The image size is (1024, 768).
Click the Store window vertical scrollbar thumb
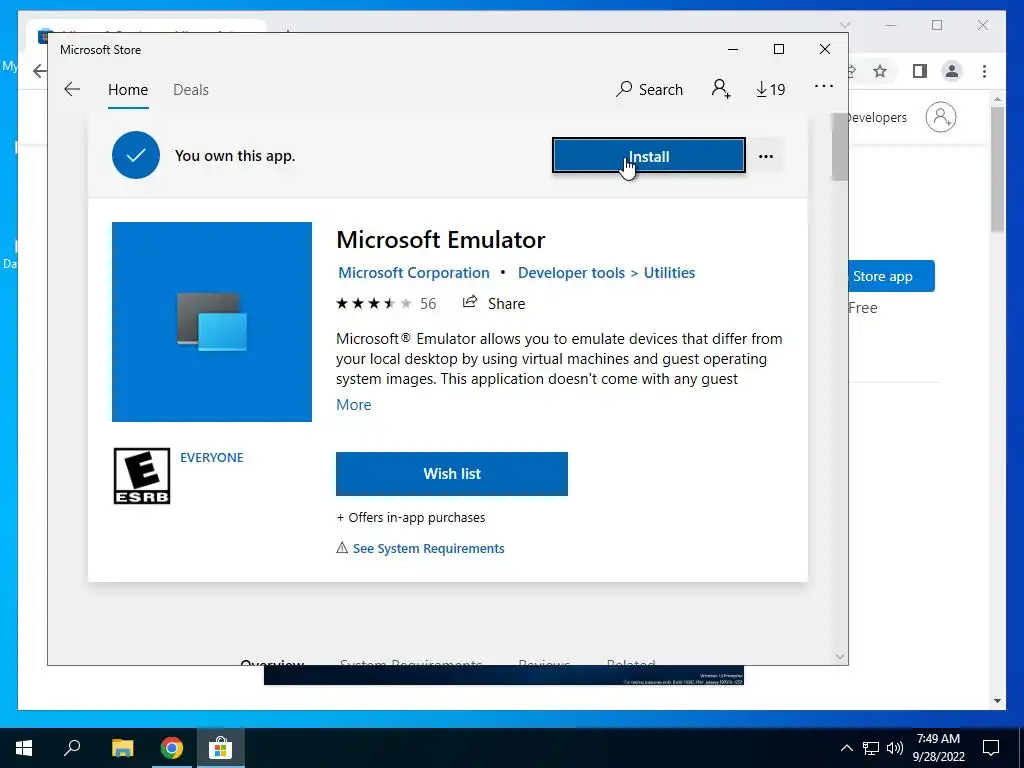(839, 147)
